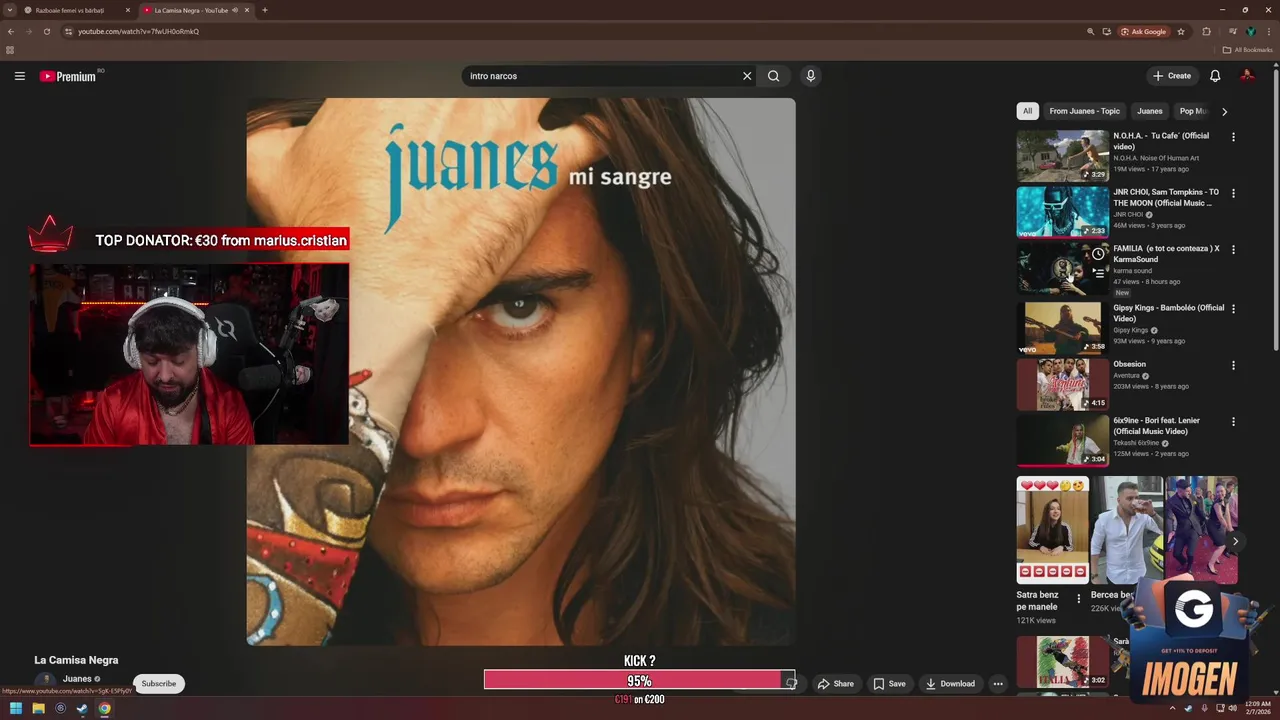Open the YouTube account avatar menu

pos(1247,76)
